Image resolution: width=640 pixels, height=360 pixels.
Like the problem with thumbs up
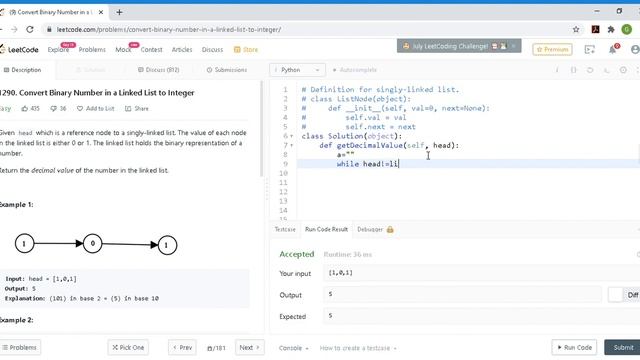pyautogui.click(x=31, y=109)
